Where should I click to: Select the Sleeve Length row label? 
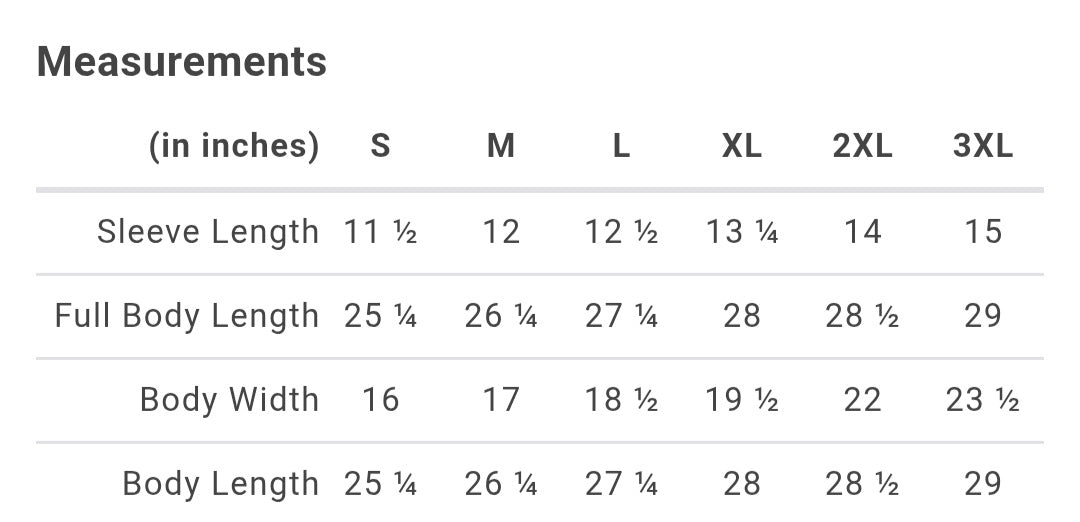pyautogui.click(x=208, y=232)
